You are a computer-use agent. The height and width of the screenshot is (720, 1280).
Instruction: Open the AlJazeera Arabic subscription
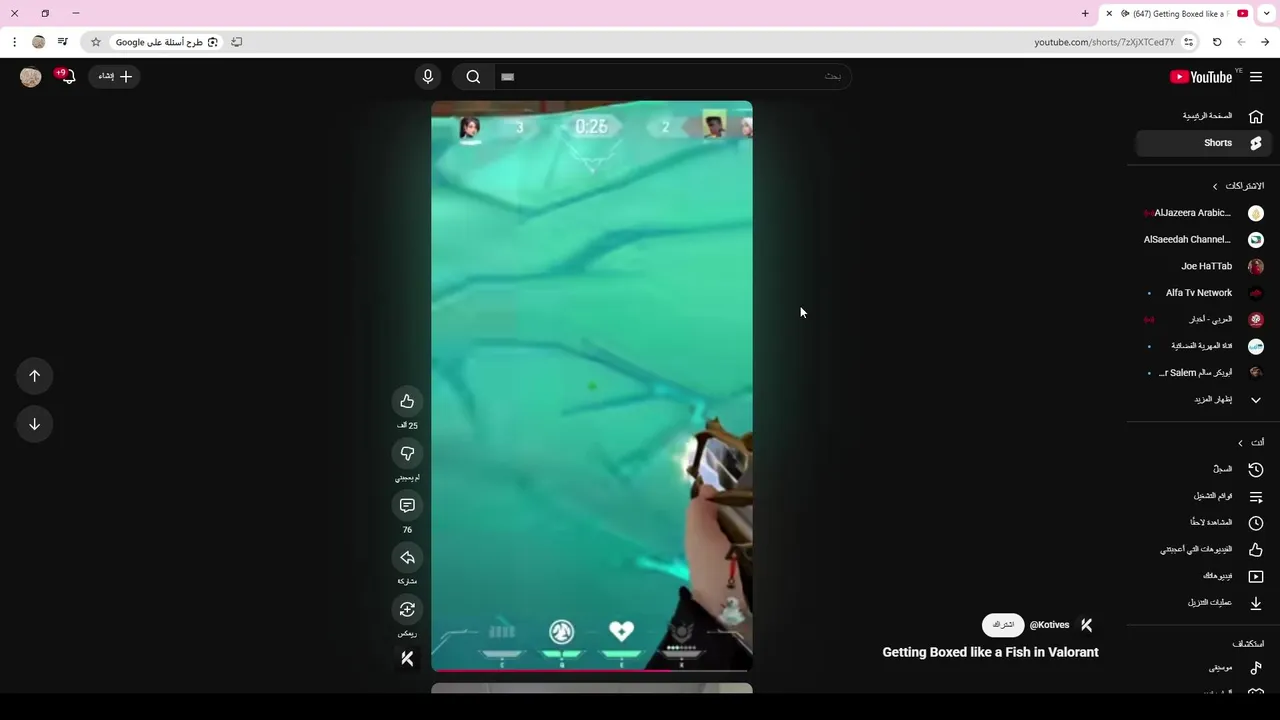coord(1203,213)
